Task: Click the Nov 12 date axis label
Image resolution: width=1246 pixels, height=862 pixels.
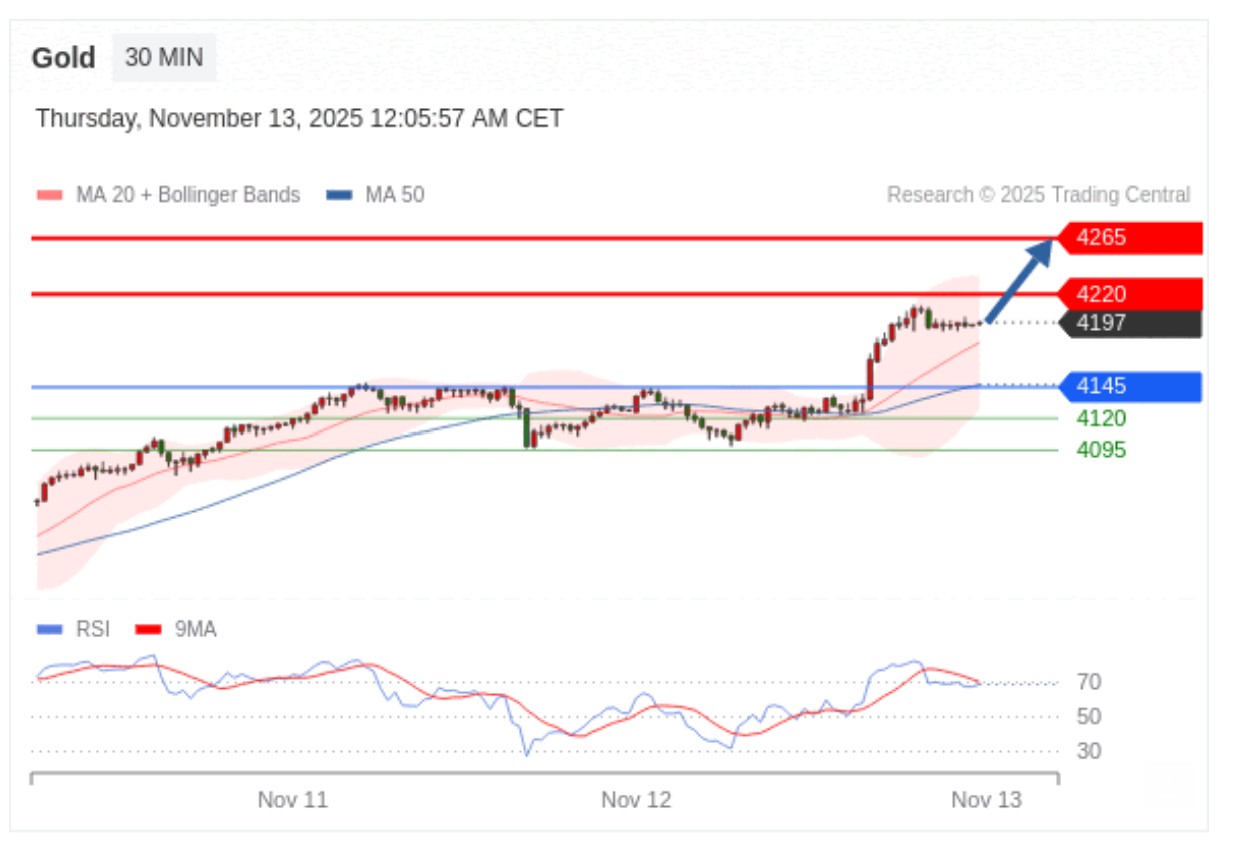Action: pos(636,800)
